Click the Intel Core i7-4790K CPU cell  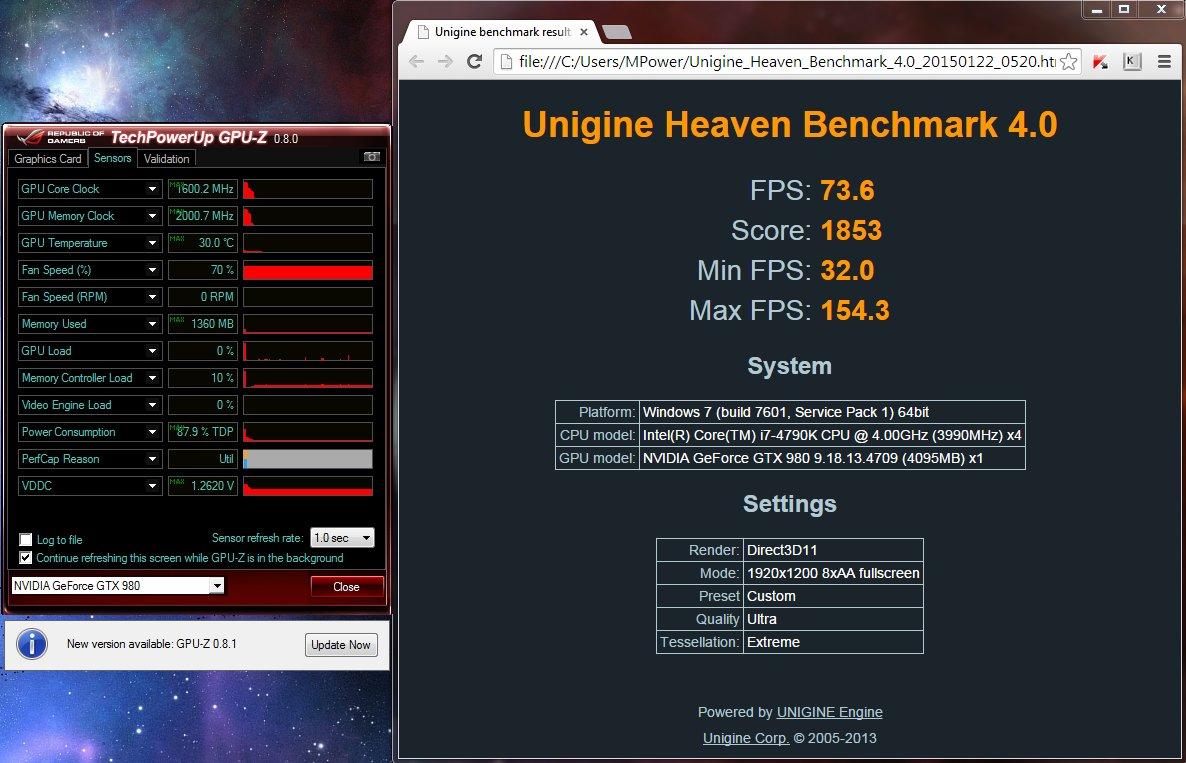[x=832, y=435]
